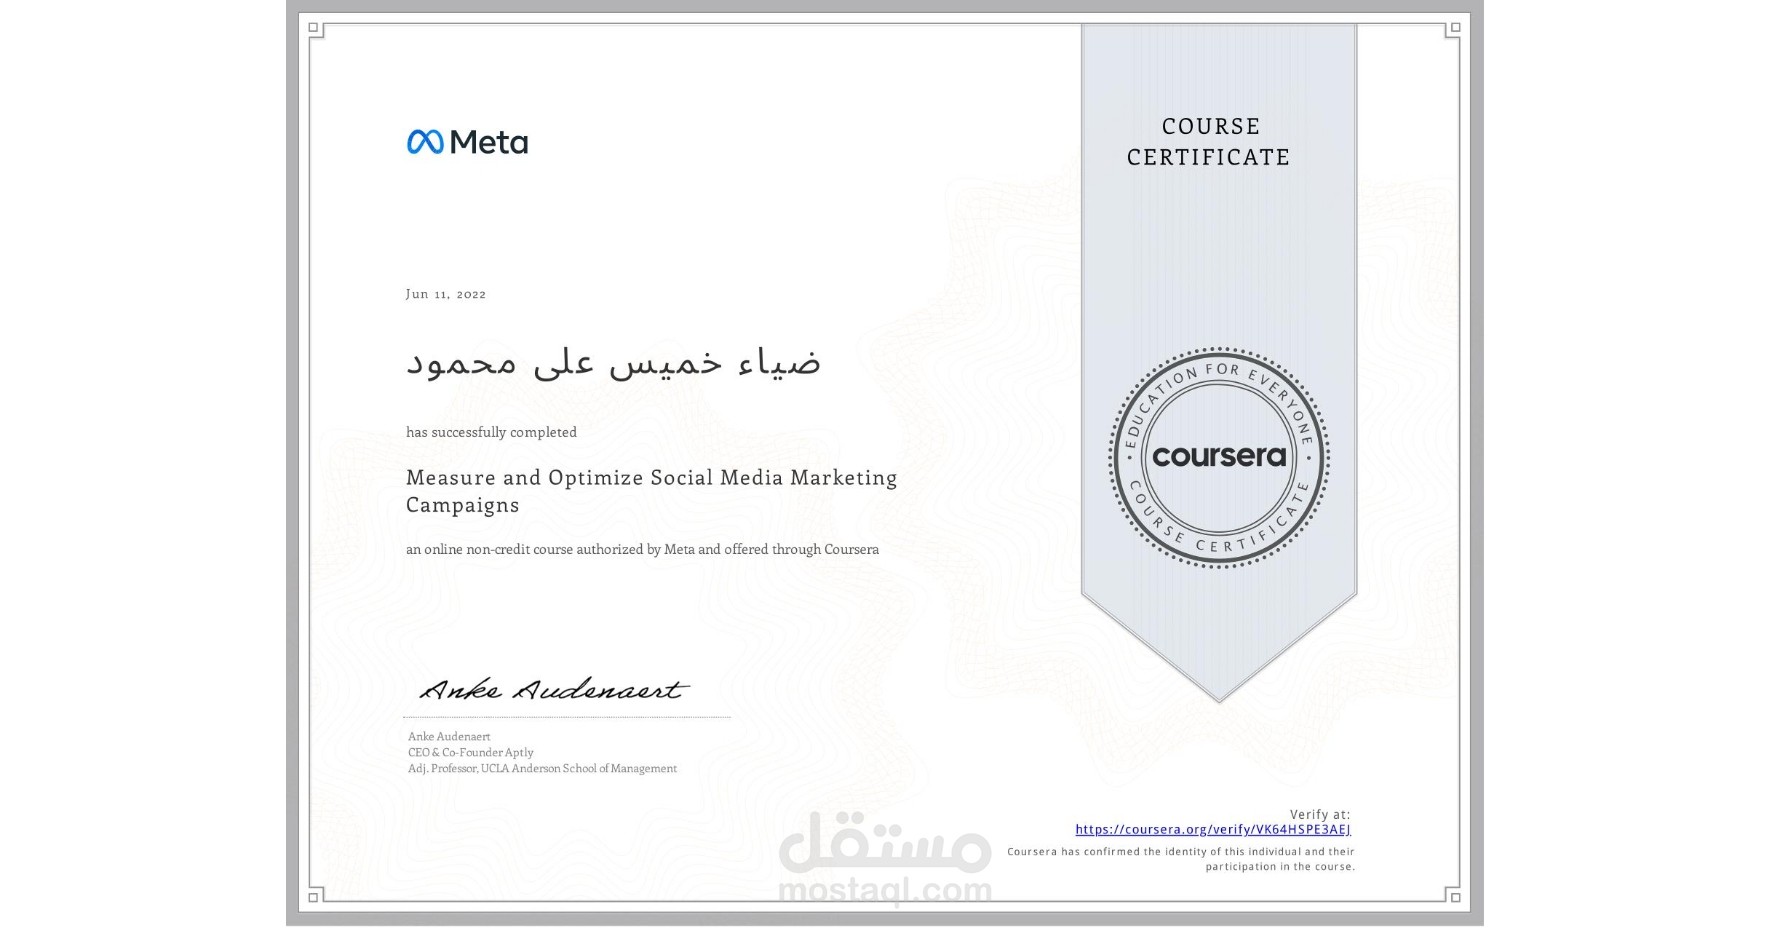
Task: Click Anke Audenaert's signature
Action: tap(553, 690)
